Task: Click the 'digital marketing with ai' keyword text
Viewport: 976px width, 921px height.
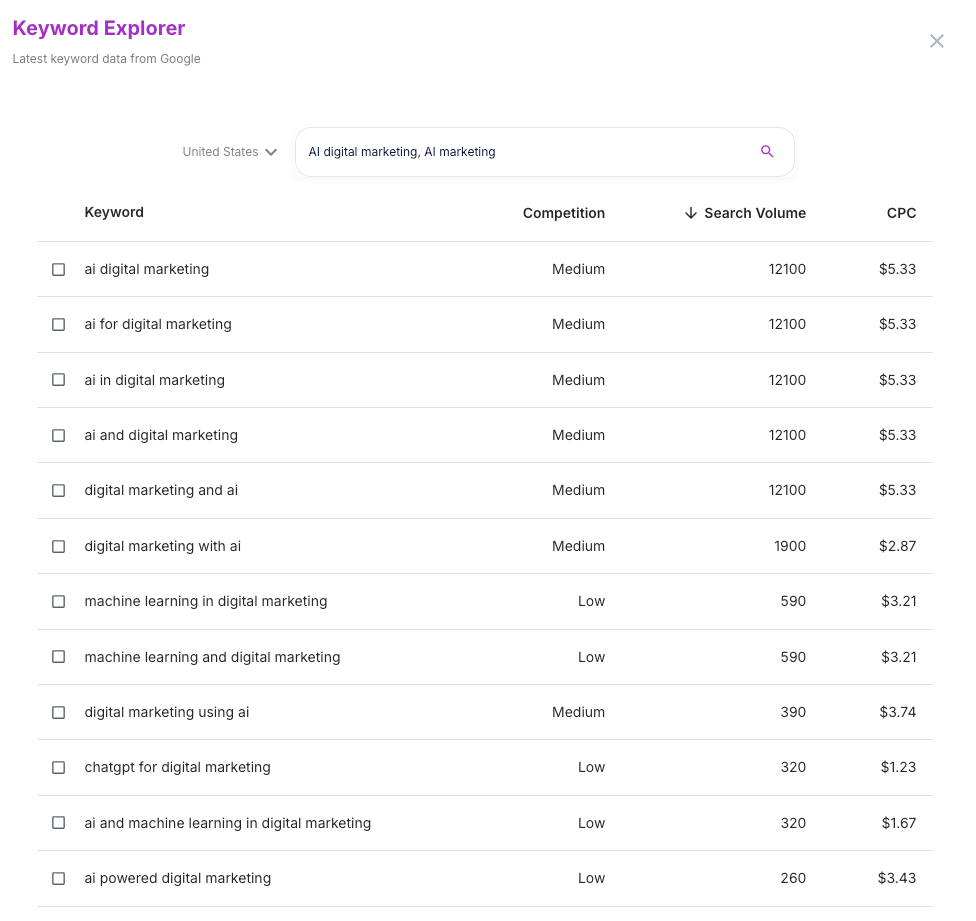Action: (x=162, y=546)
